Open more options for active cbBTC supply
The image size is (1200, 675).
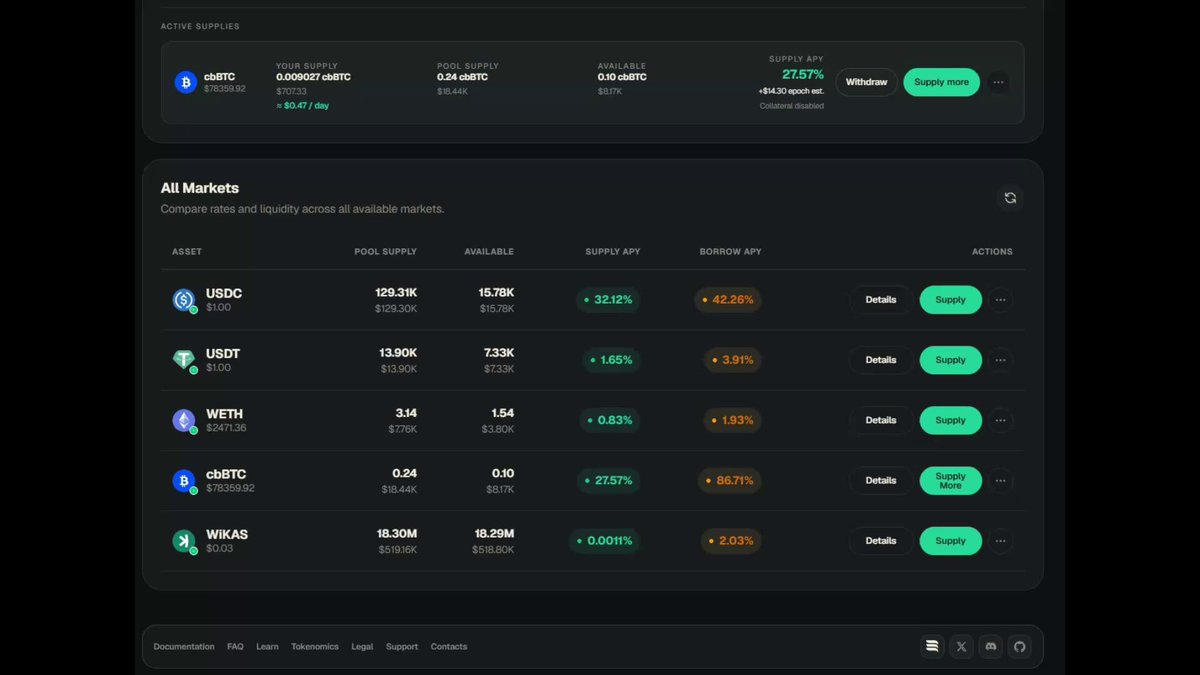(998, 82)
